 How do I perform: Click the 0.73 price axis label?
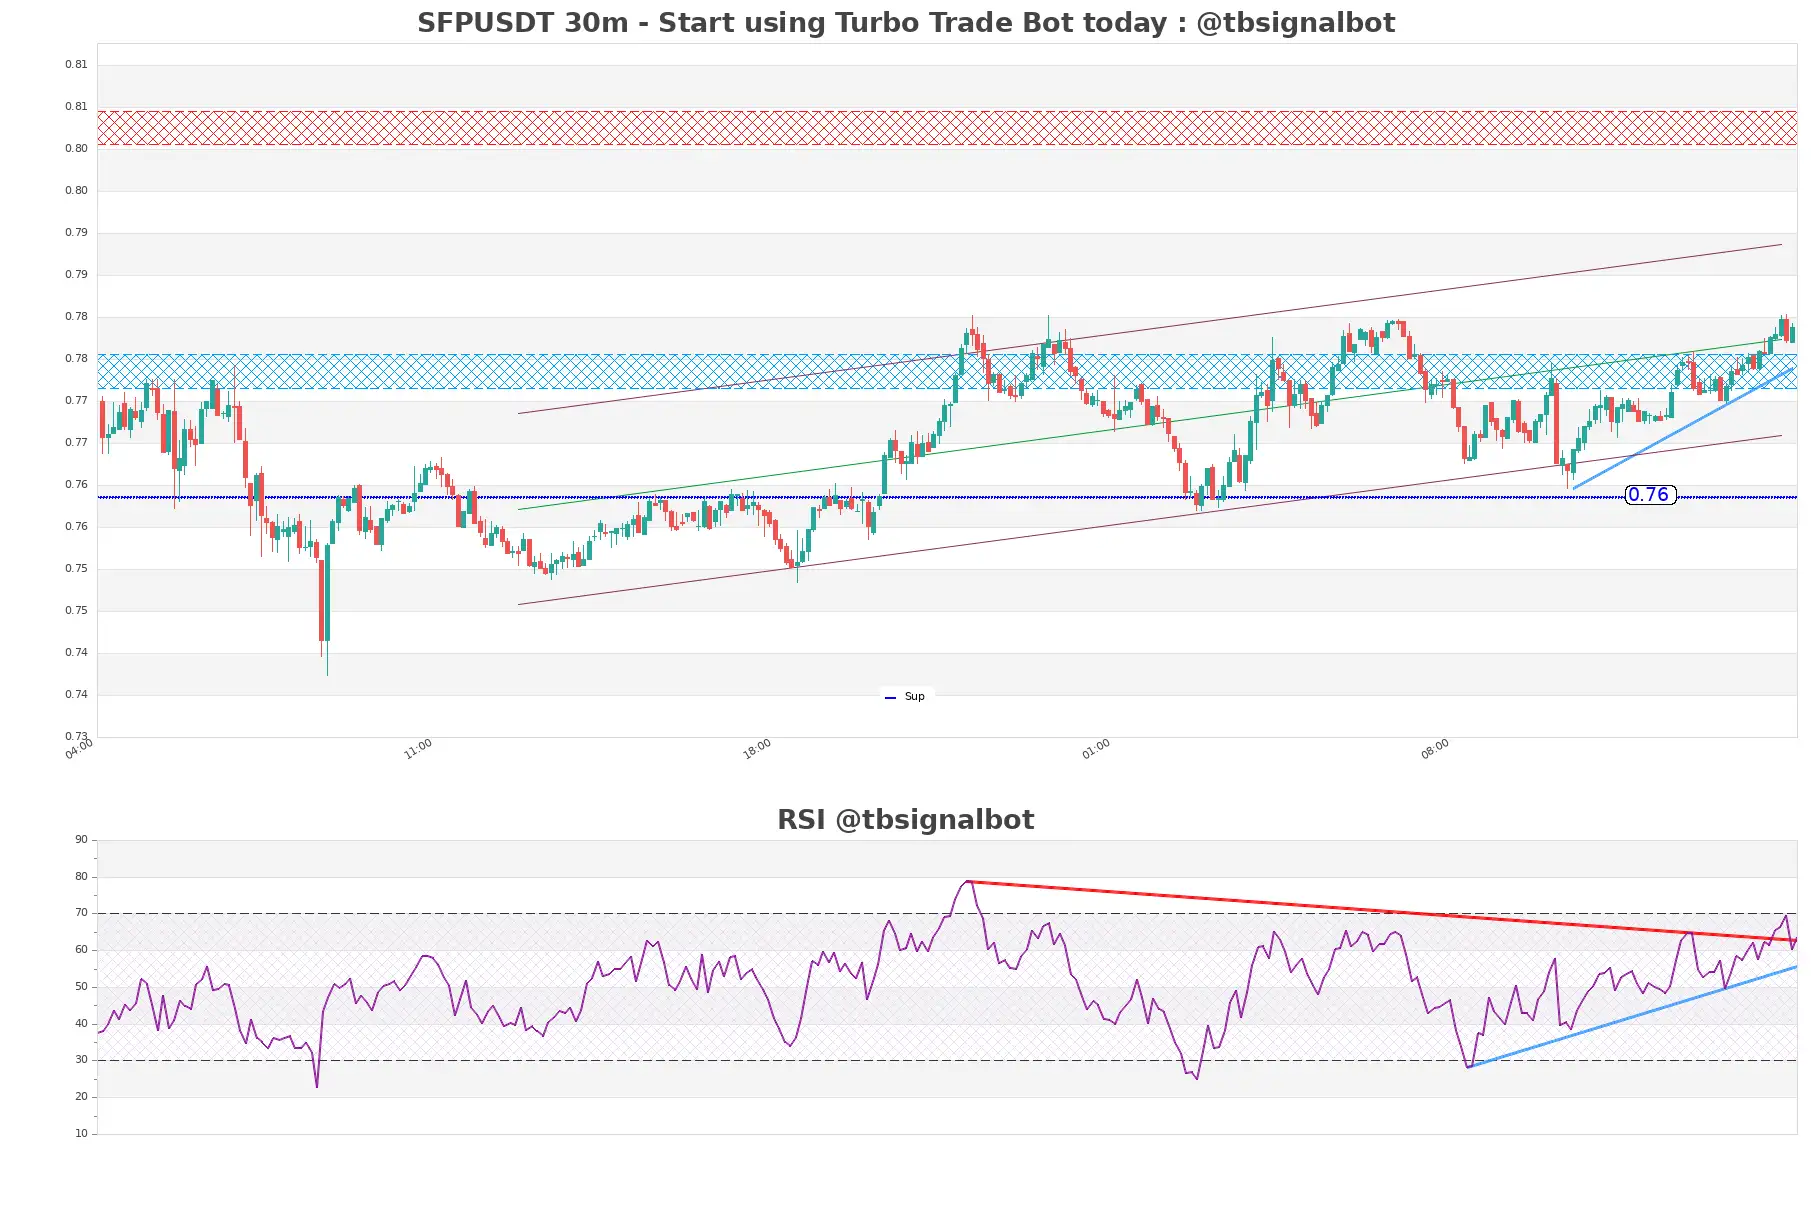[x=76, y=736]
